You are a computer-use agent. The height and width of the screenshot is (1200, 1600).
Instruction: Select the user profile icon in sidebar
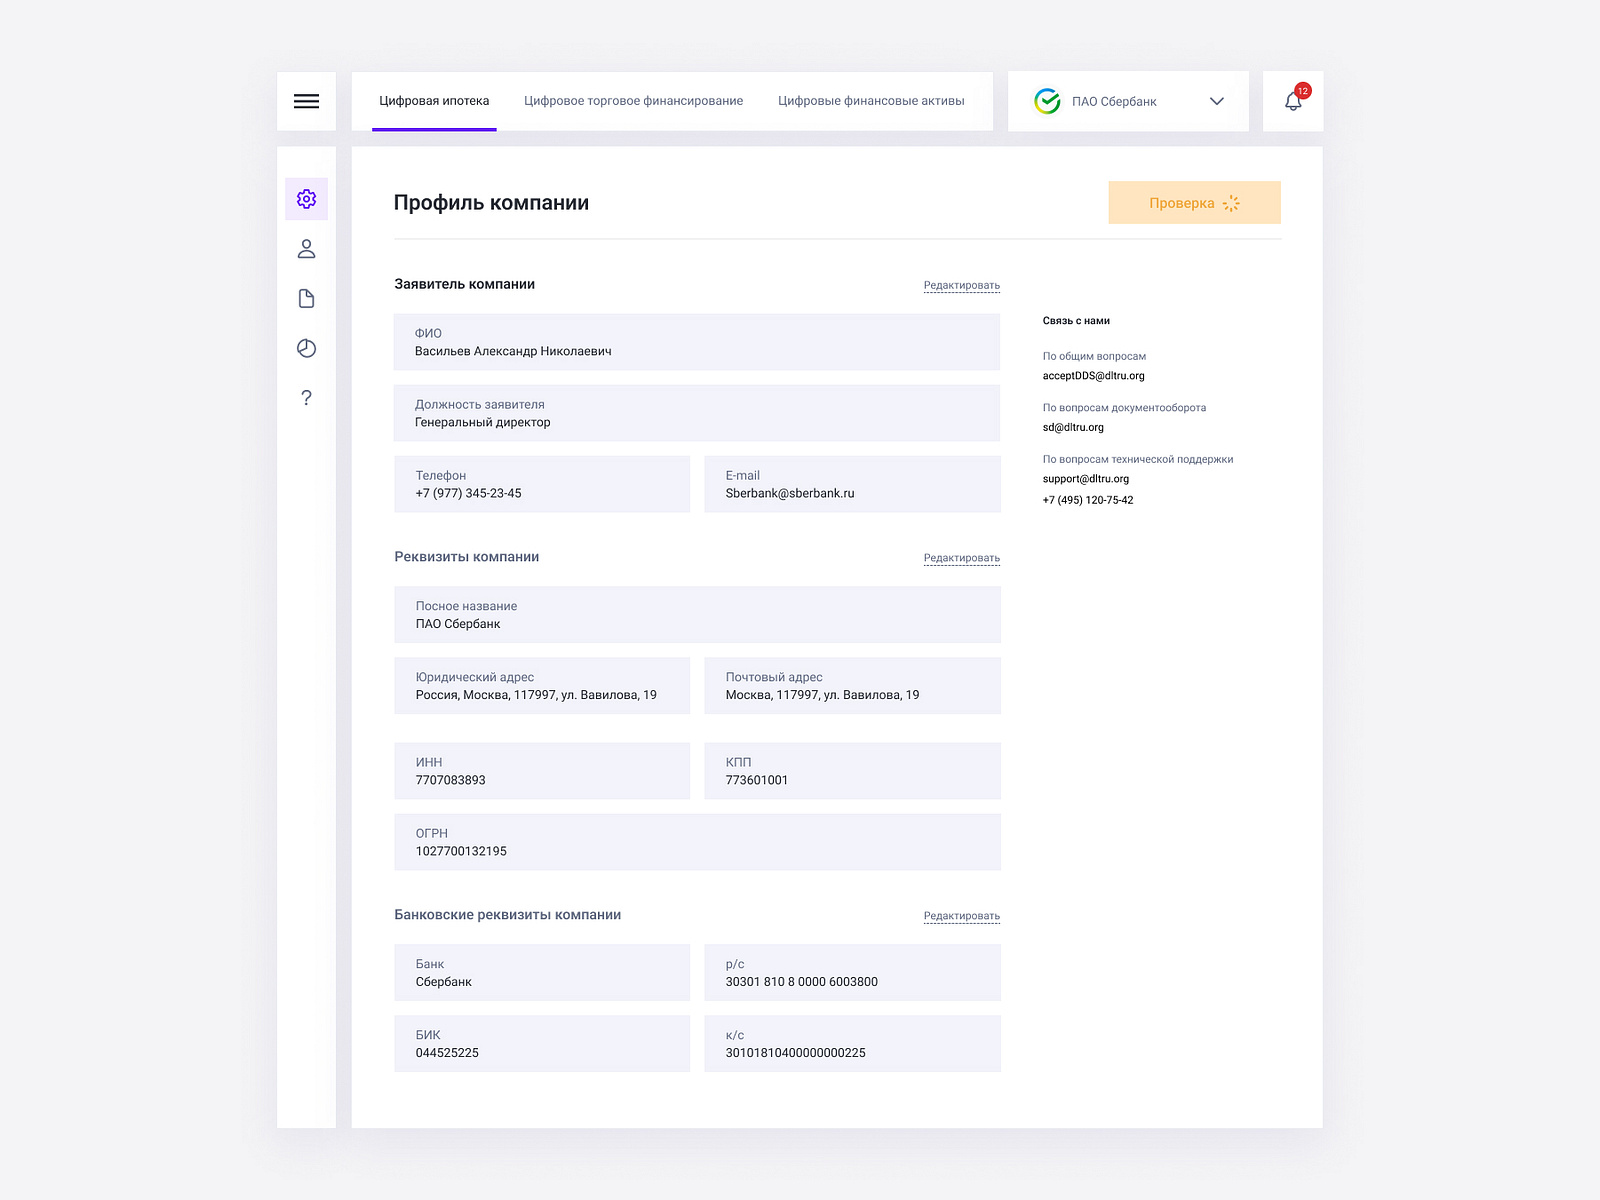coord(307,248)
